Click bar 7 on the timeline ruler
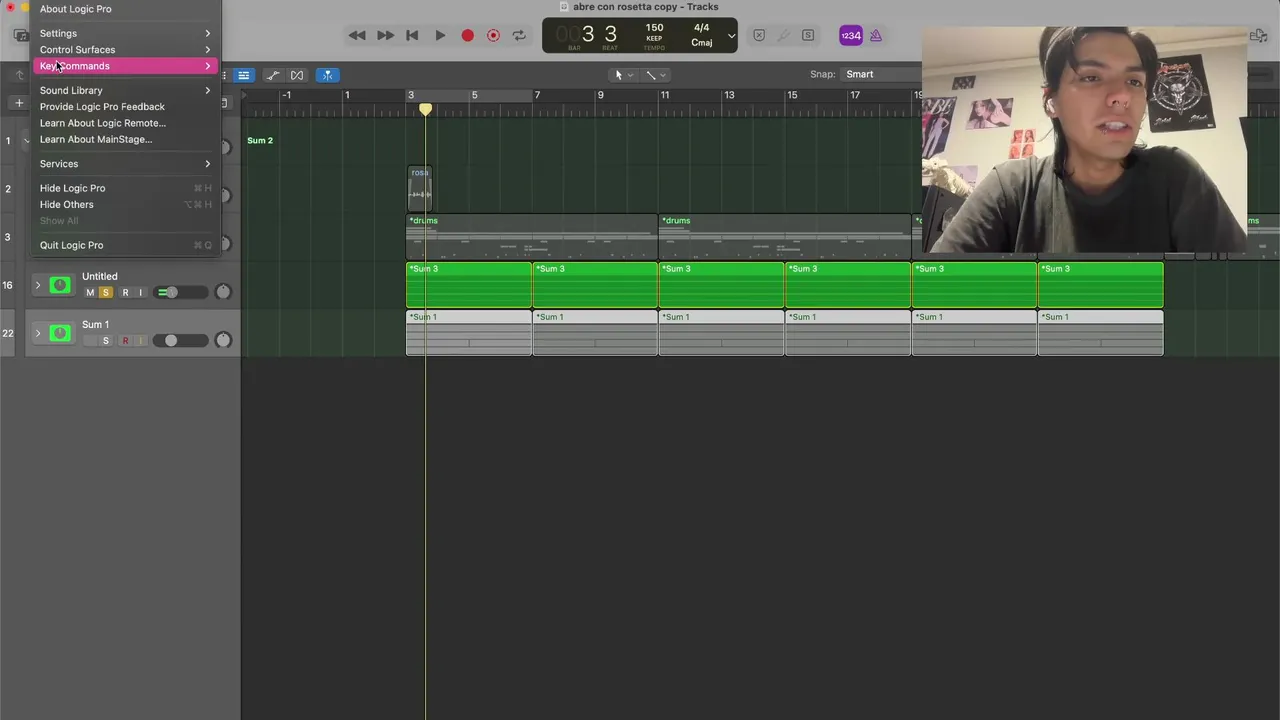This screenshot has width=1280, height=720. (537, 95)
